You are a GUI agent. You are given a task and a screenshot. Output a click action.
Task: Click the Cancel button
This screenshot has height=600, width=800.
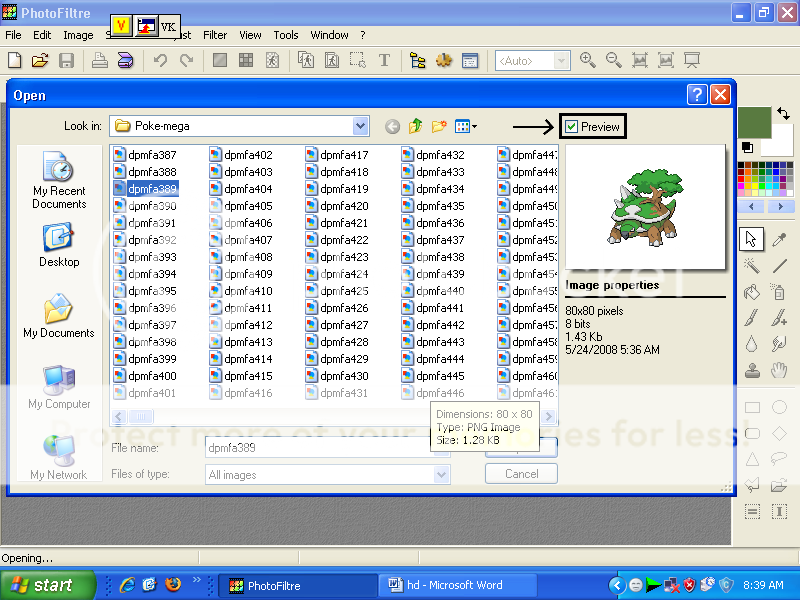click(521, 474)
